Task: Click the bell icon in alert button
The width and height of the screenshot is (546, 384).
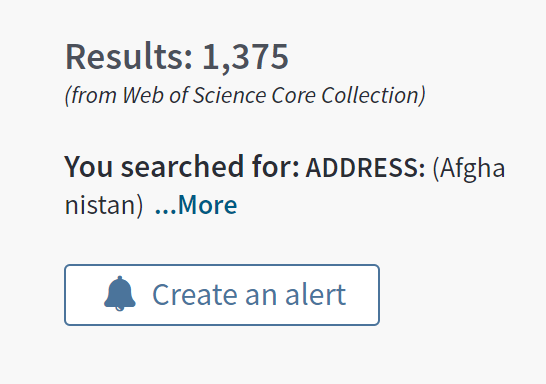Action: pyautogui.click(x=120, y=293)
